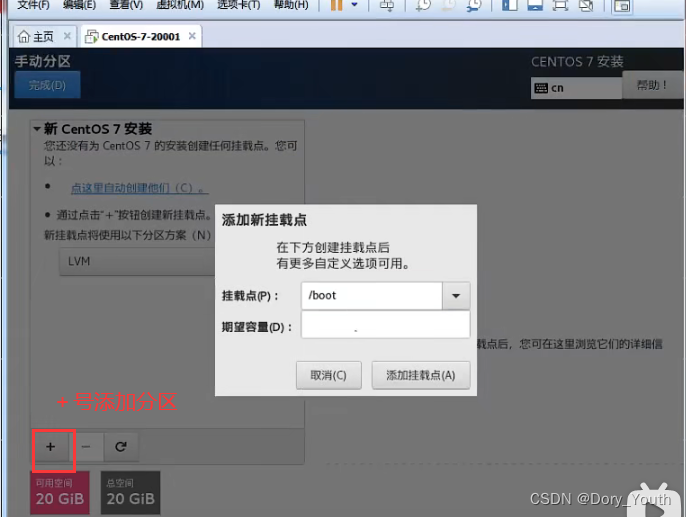Switch to Unity mode
Viewport: 686px width, 517px height.
click(x=586, y=5)
